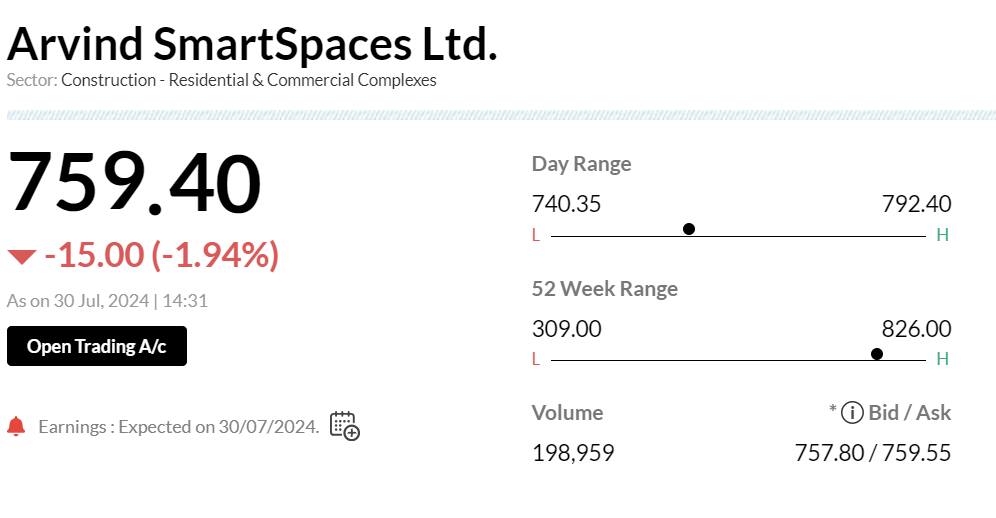Click the red earnings alert bell icon
996x518 pixels.
pos(16,427)
